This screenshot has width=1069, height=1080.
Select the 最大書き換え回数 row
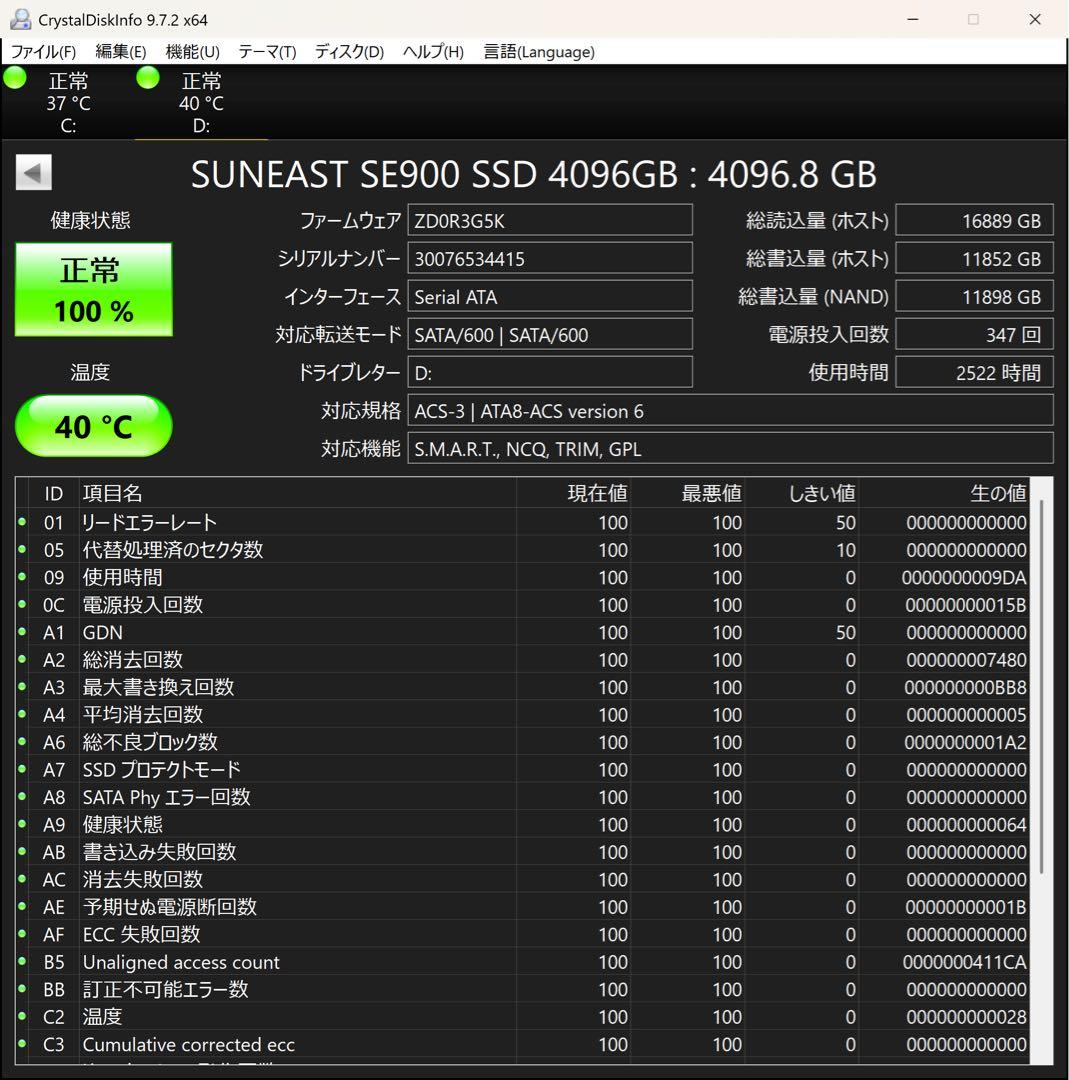pos(522,687)
